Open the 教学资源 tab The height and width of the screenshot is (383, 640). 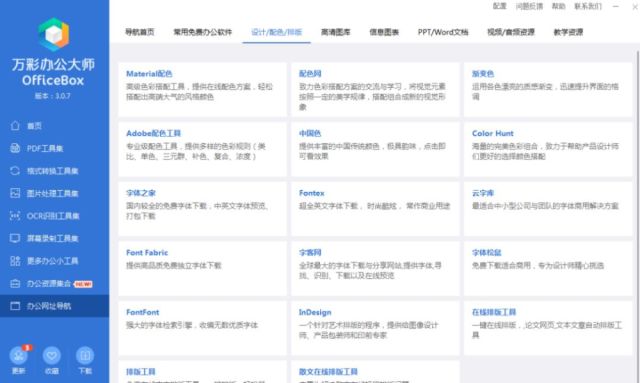(x=568, y=32)
